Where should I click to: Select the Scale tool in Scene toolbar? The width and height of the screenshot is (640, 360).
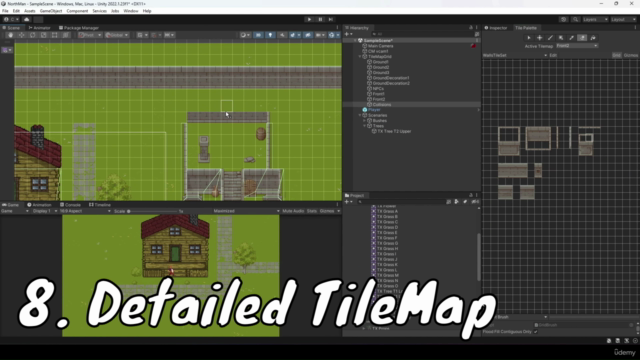tap(44, 35)
